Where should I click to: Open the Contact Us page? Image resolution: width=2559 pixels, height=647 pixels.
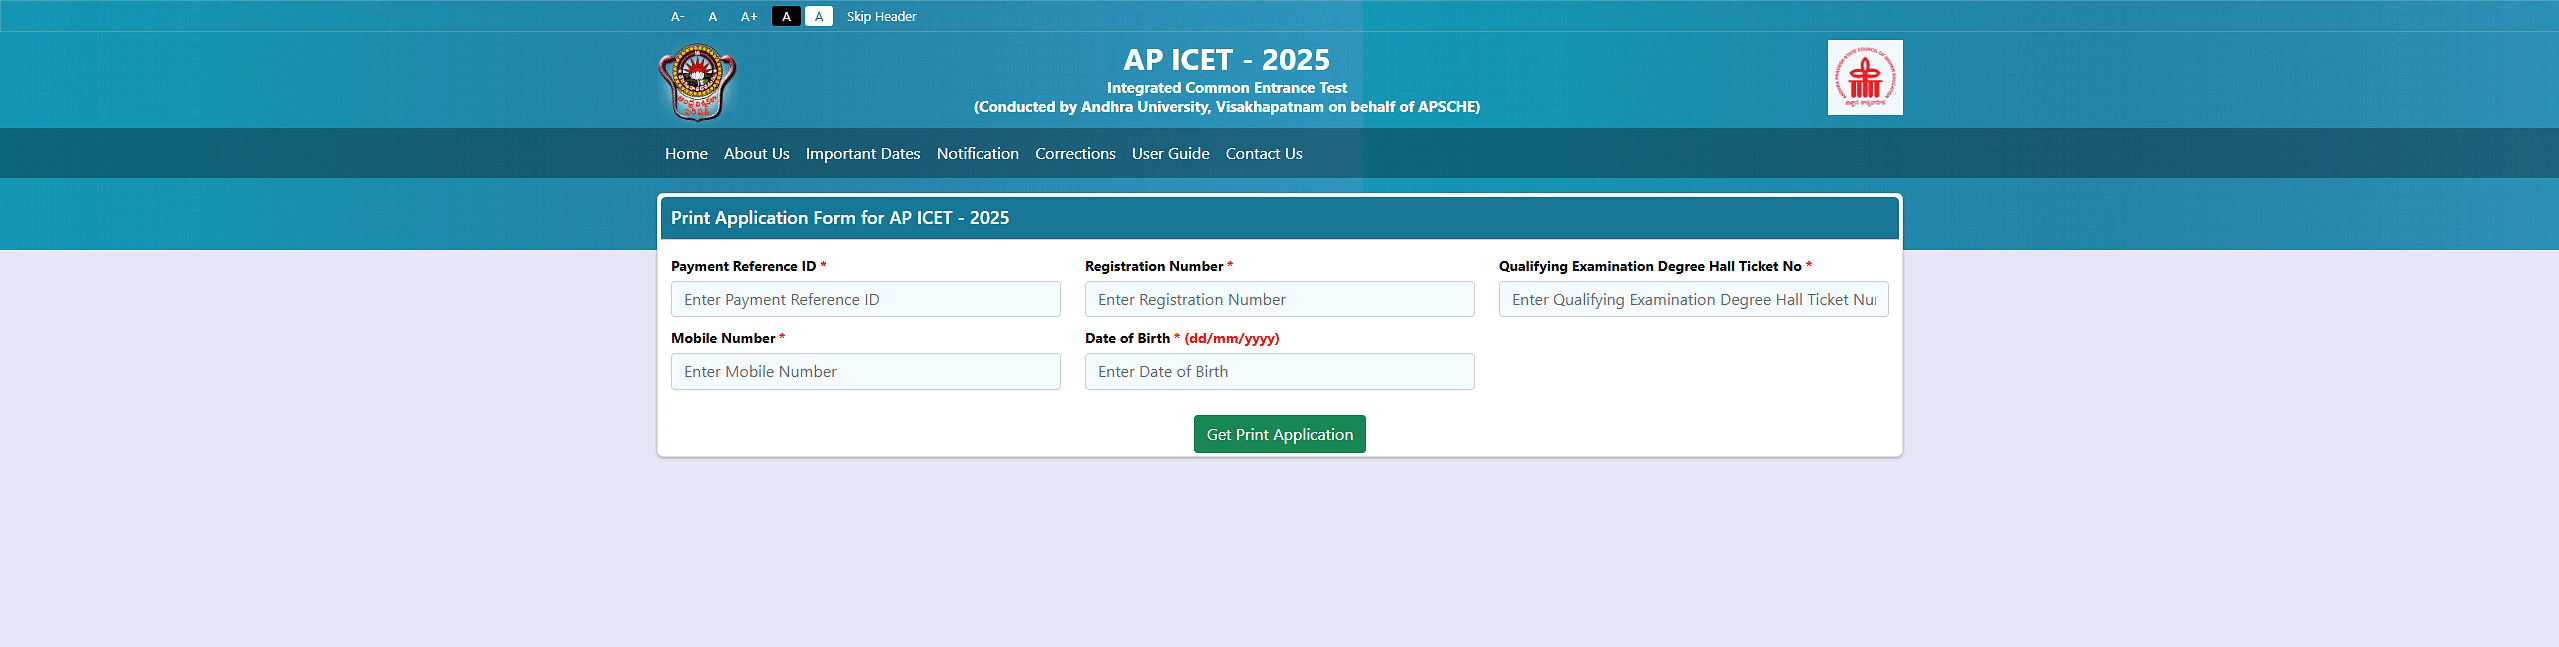pos(1264,153)
